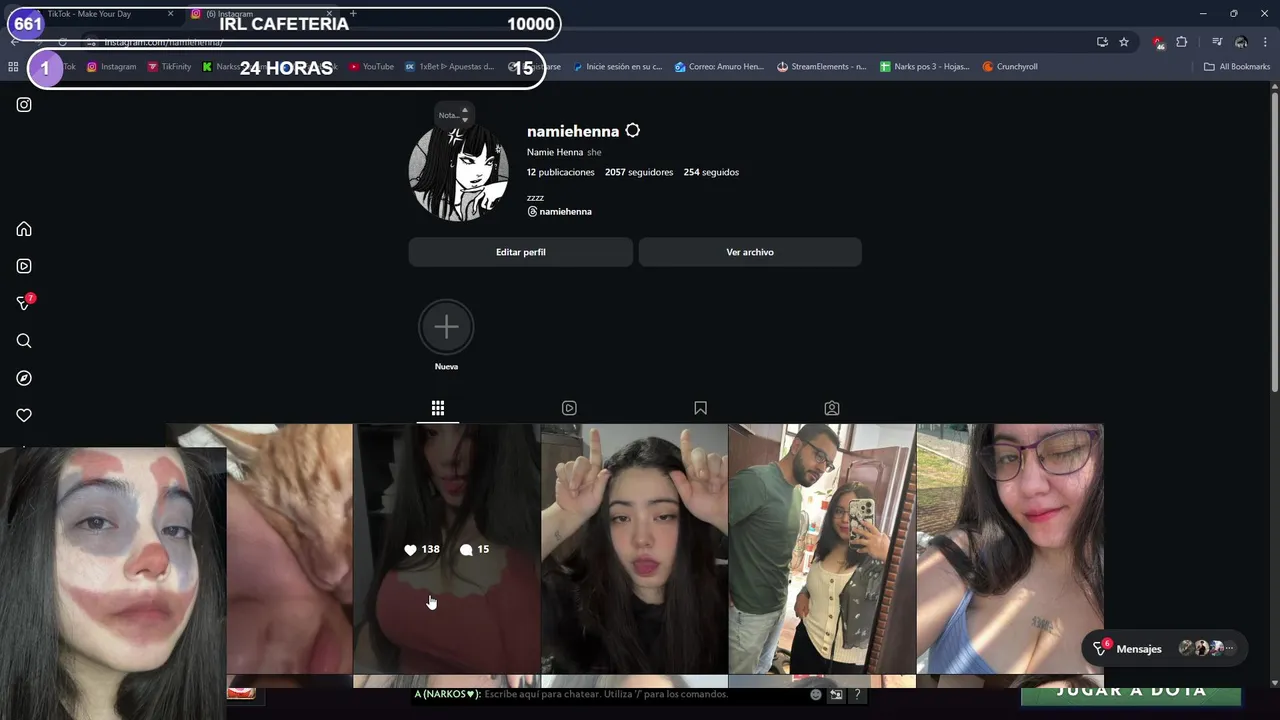Switch to the profile Reels tab
Screen dimensions: 1280x720
tap(569, 408)
